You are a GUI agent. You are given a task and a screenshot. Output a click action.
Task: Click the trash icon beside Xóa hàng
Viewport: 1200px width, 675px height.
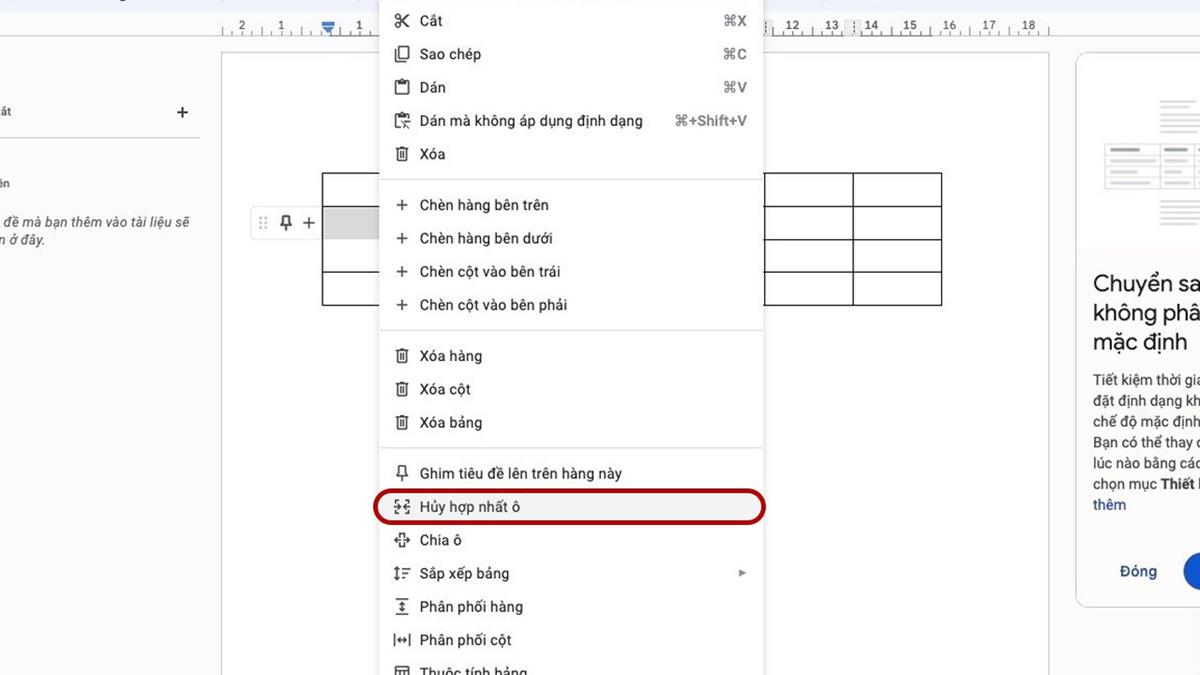point(401,355)
